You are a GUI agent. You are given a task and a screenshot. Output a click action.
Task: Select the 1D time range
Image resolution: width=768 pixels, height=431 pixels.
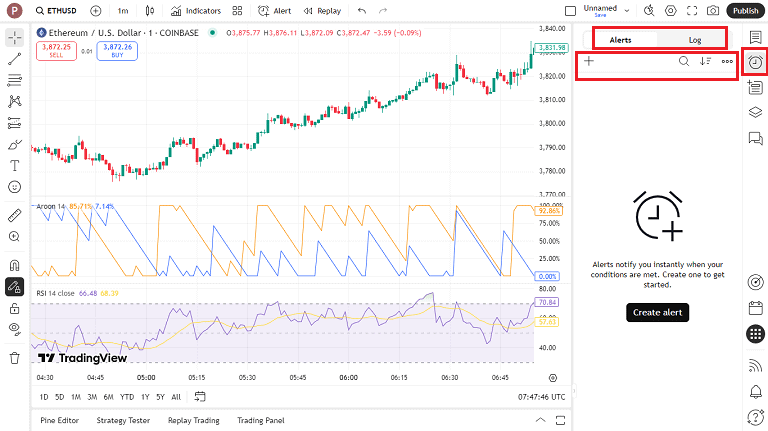point(44,397)
